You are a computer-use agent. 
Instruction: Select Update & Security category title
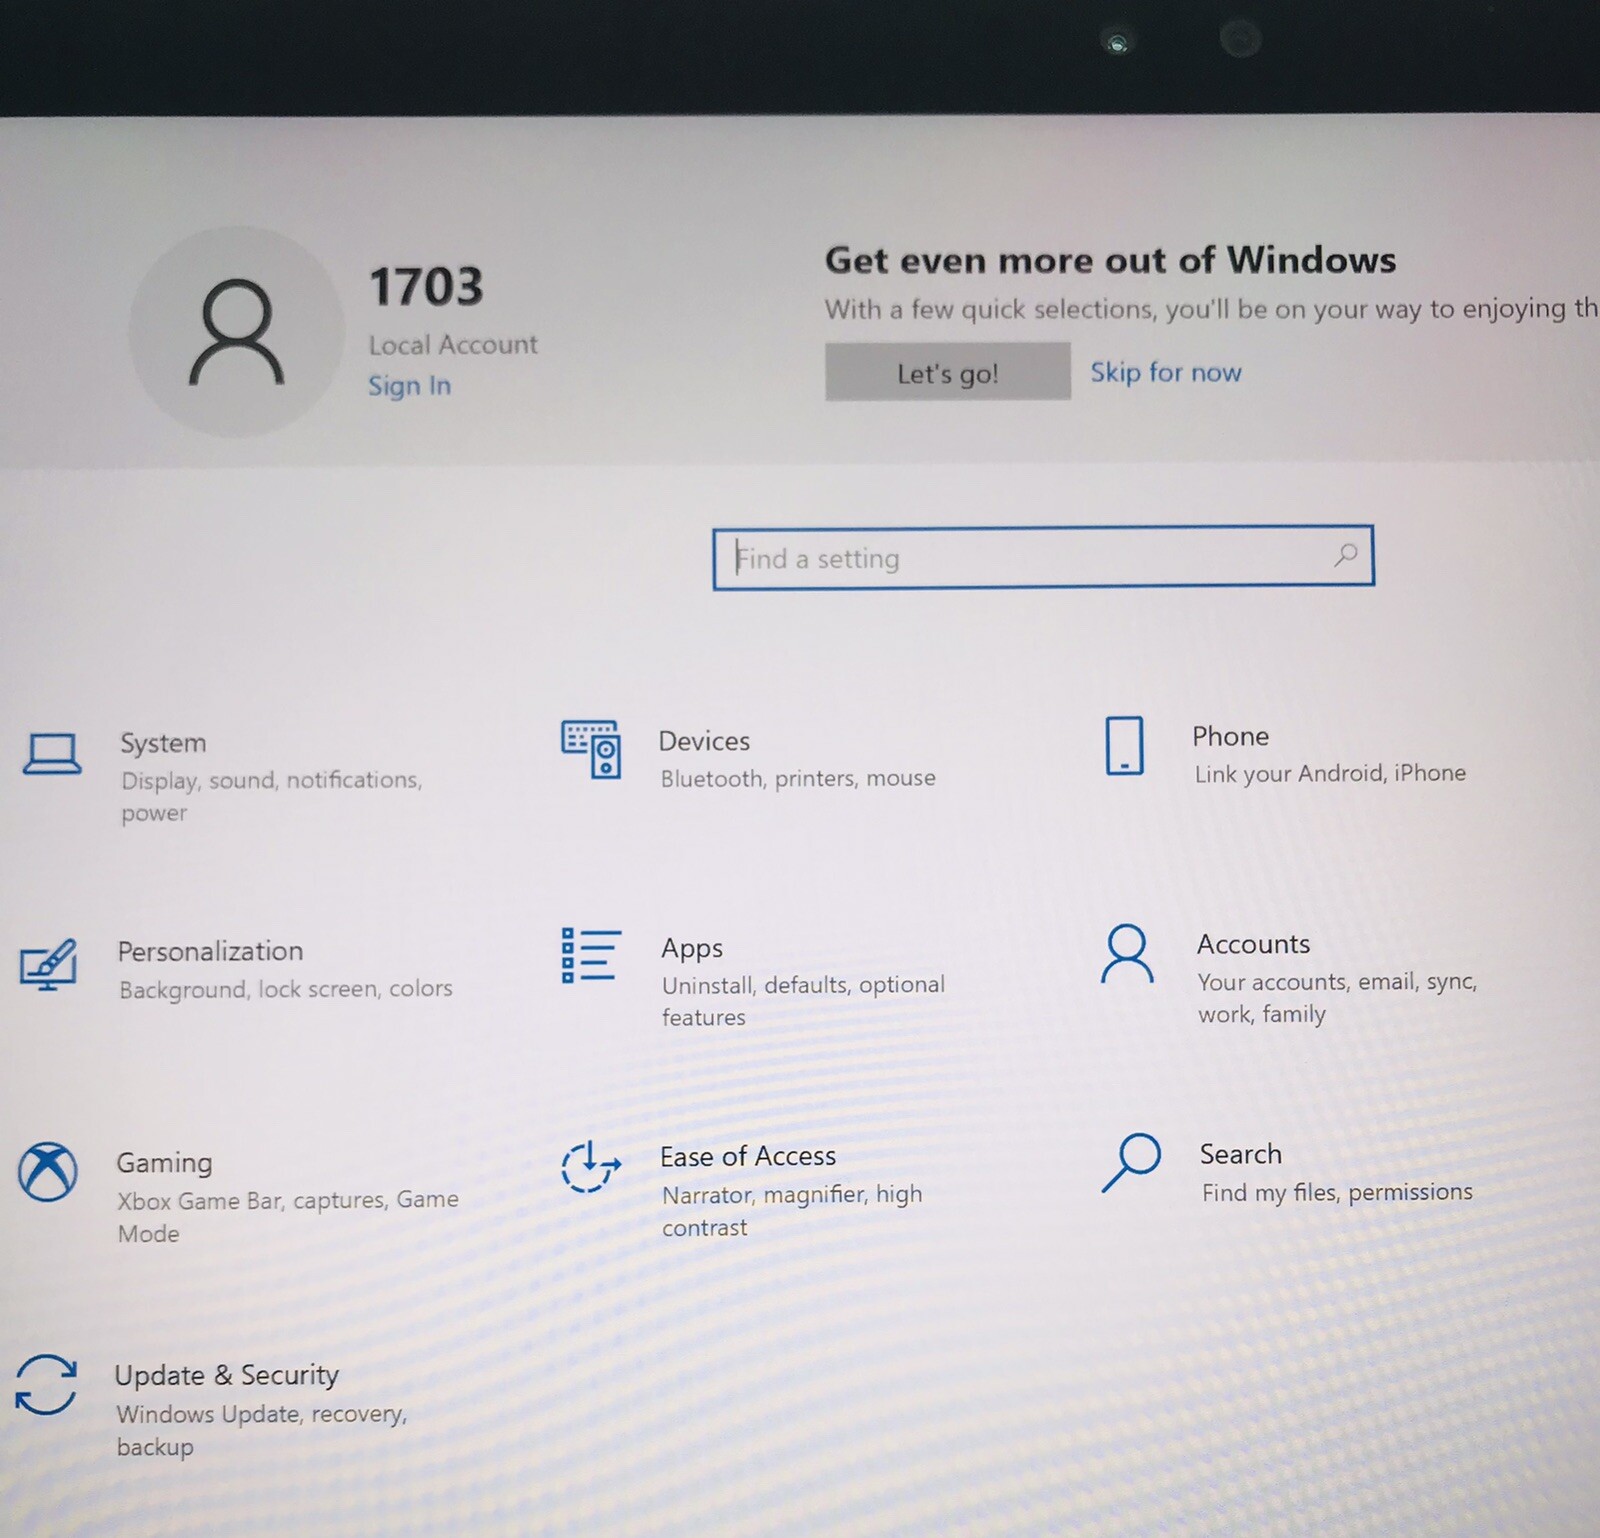(x=226, y=1375)
